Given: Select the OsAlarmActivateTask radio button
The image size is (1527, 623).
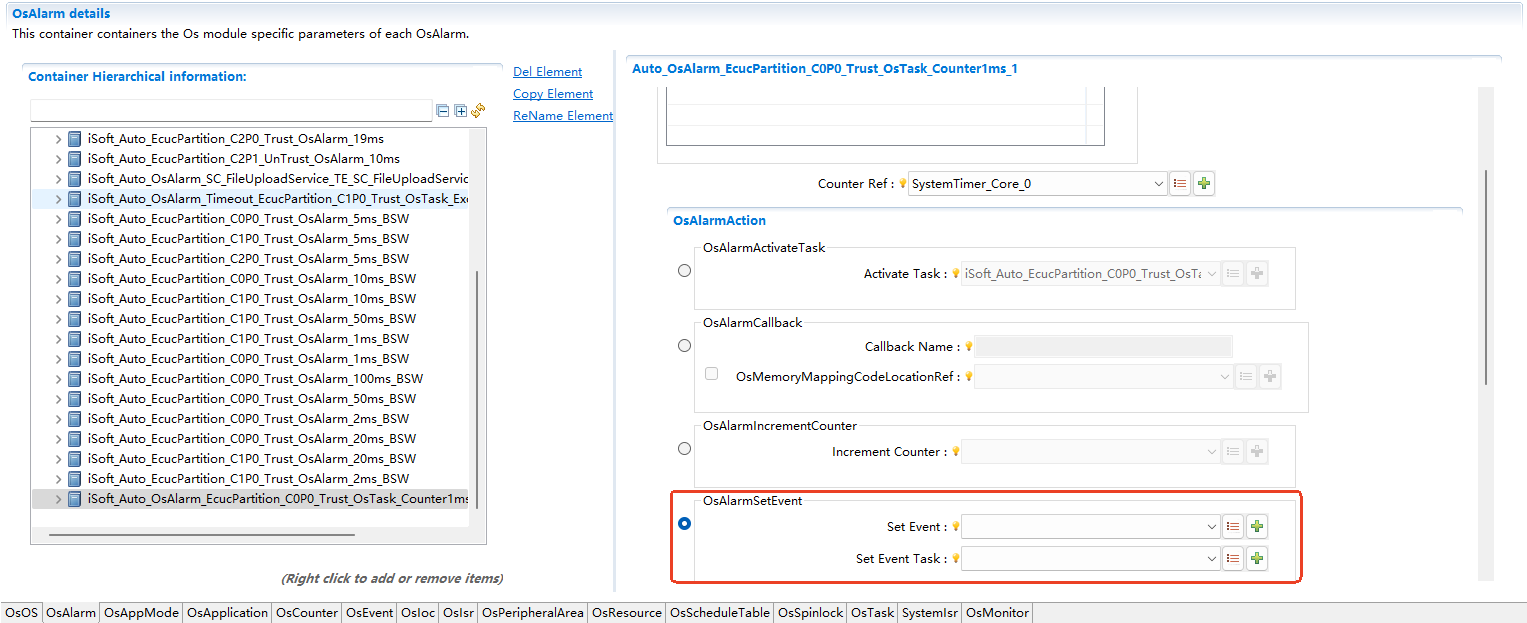Looking at the screenshot, I should pos(684,271).
